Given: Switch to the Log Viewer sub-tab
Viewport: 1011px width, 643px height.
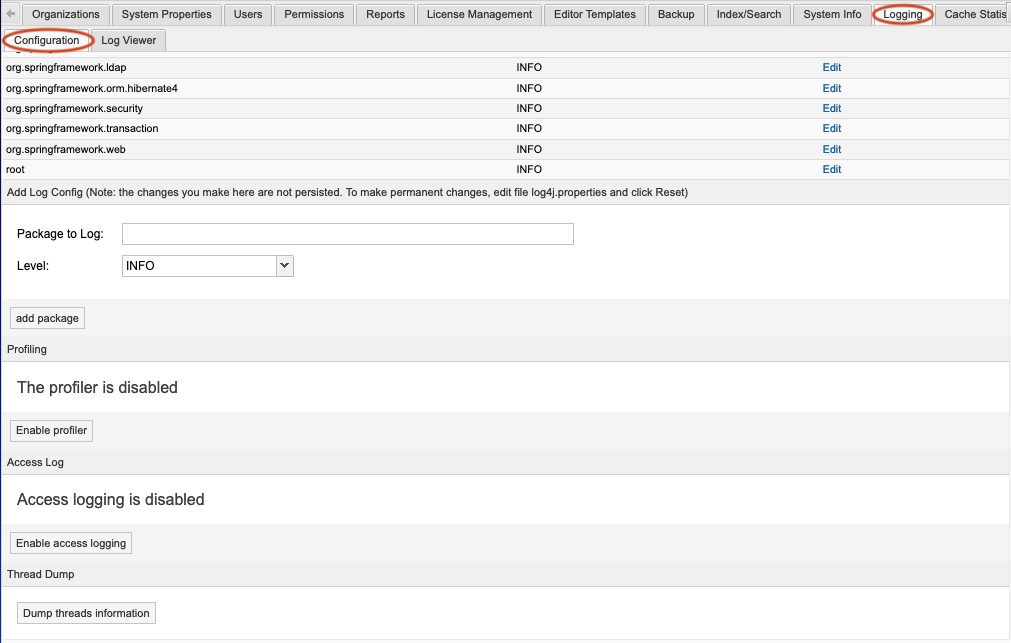Looking at the screenshot, I should coord(128,40).
